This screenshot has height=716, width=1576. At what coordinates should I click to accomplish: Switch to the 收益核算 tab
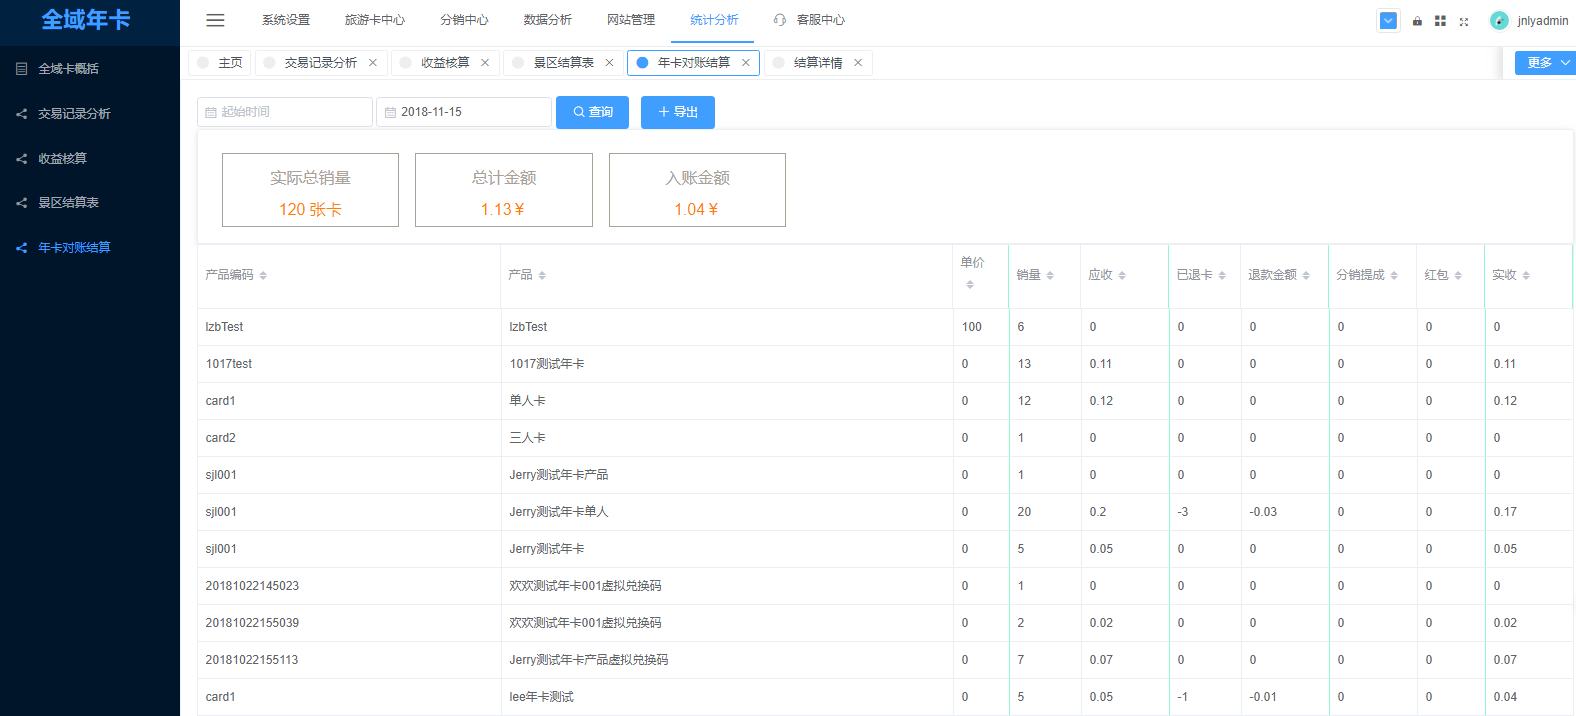[x=444, y=63]
